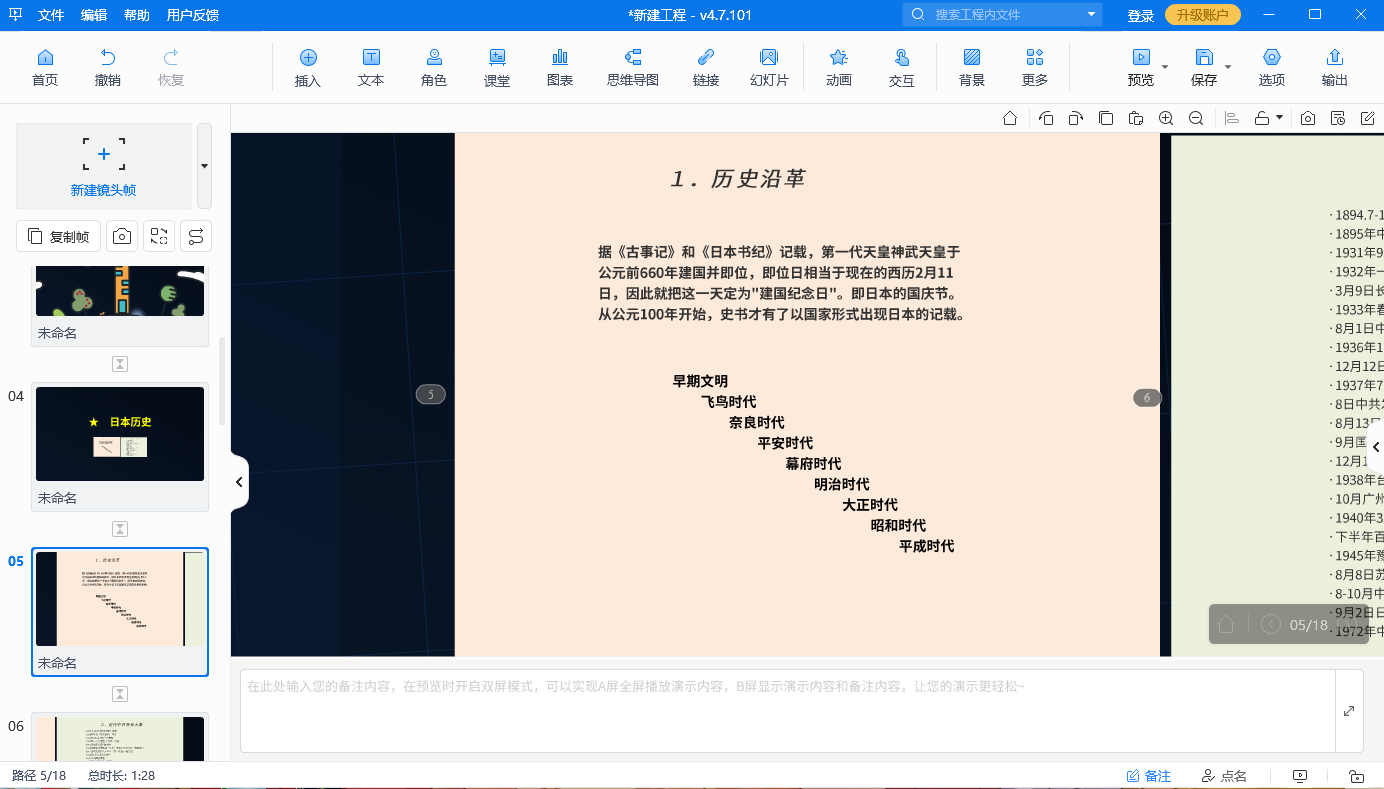Click the 升级账户 upgrade button
1384x789 pixels.
pos(1203,15)
